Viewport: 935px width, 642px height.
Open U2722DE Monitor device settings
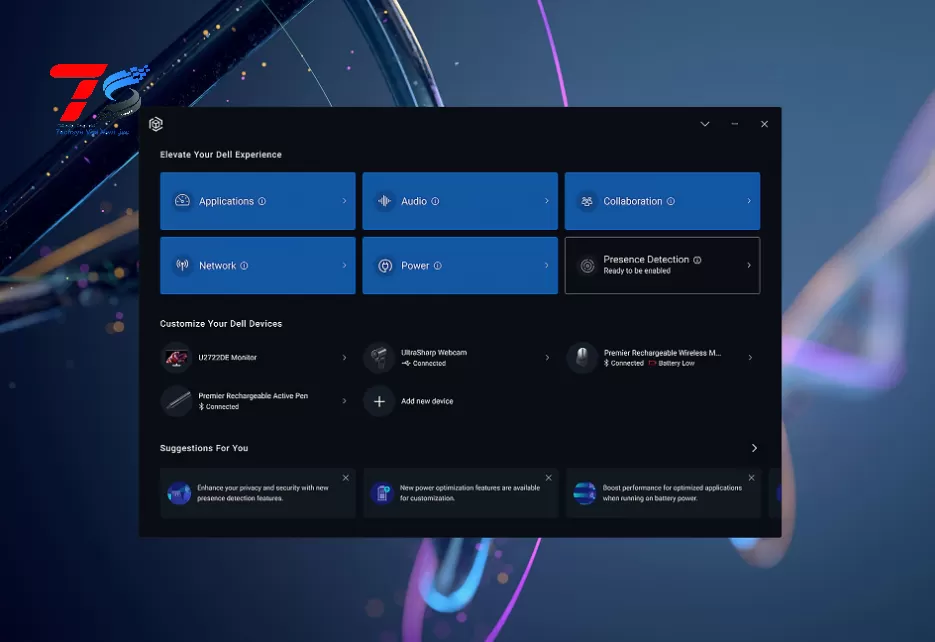coord(257,357)
